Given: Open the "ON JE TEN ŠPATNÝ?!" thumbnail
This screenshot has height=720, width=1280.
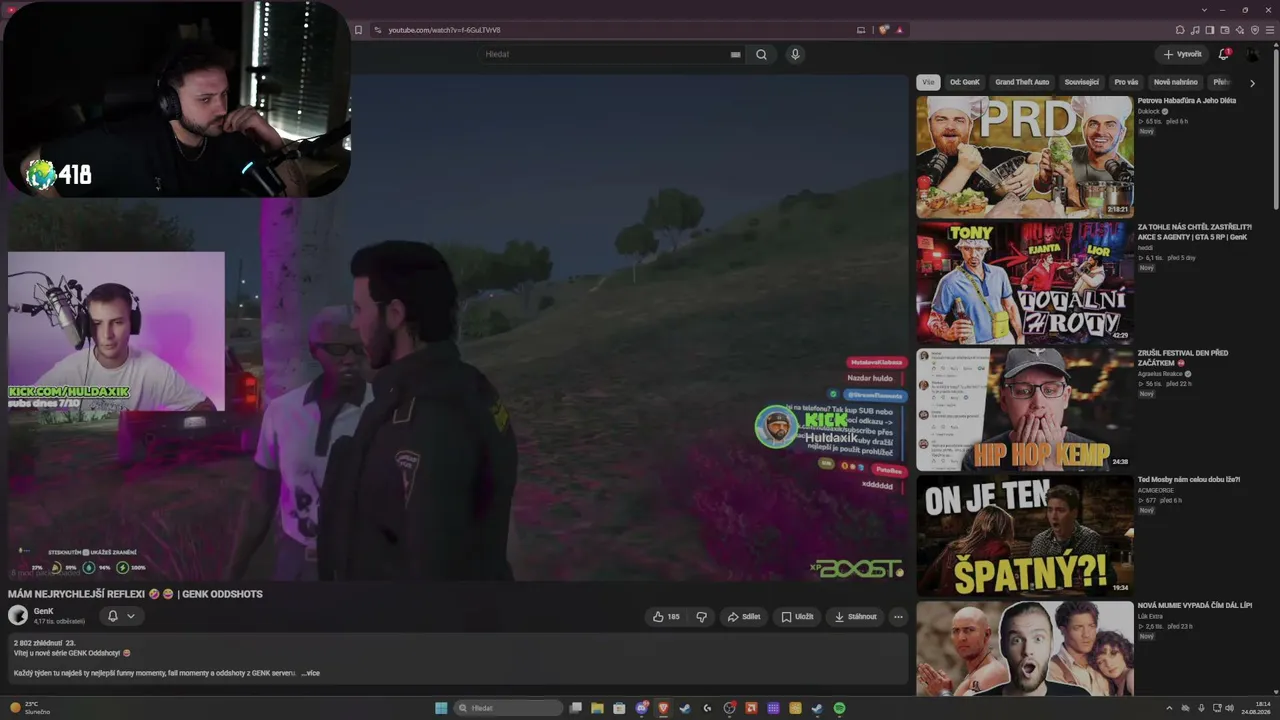Looking at the screenshot, I should 1025,535.
